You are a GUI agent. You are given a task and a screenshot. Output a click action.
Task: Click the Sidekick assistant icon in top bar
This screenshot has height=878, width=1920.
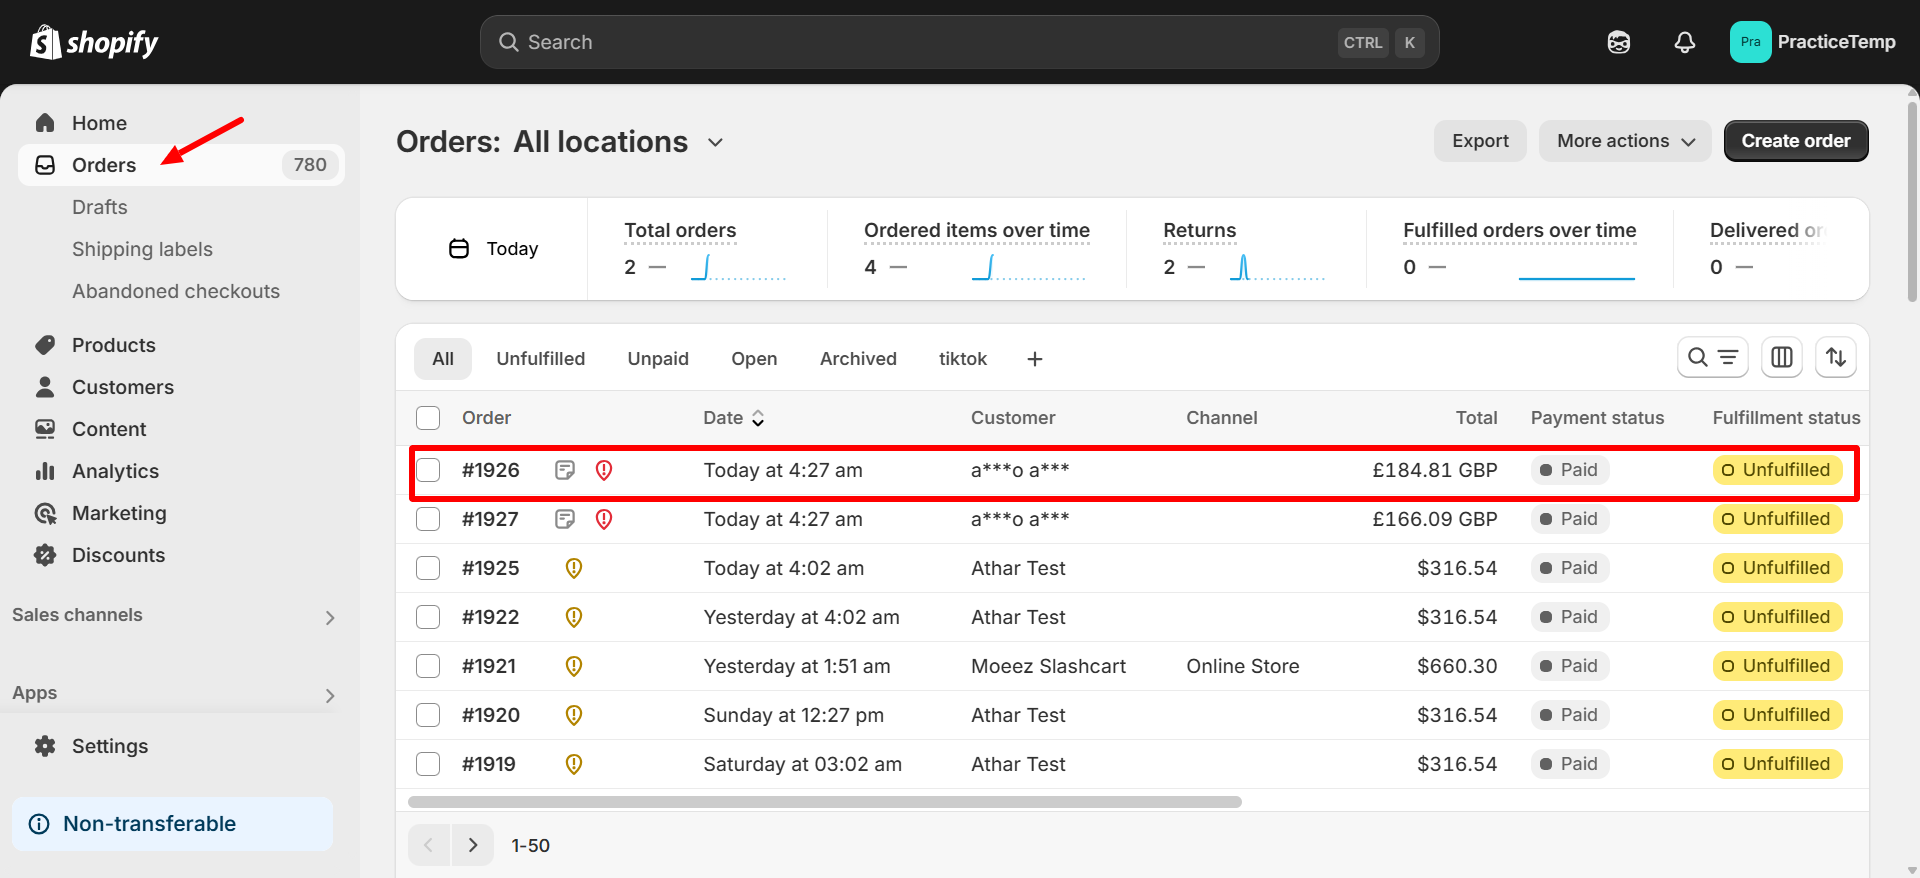click(x=1618, y=42)
